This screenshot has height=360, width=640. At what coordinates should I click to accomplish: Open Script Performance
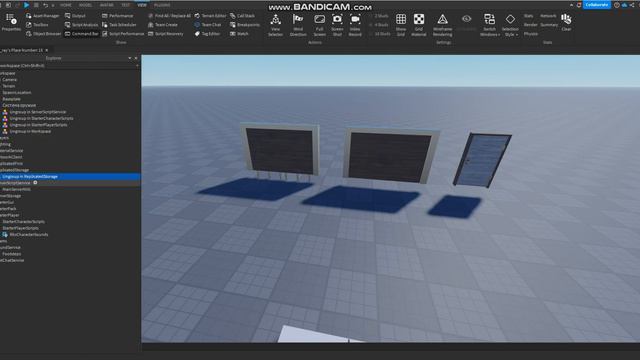point(123,34)
